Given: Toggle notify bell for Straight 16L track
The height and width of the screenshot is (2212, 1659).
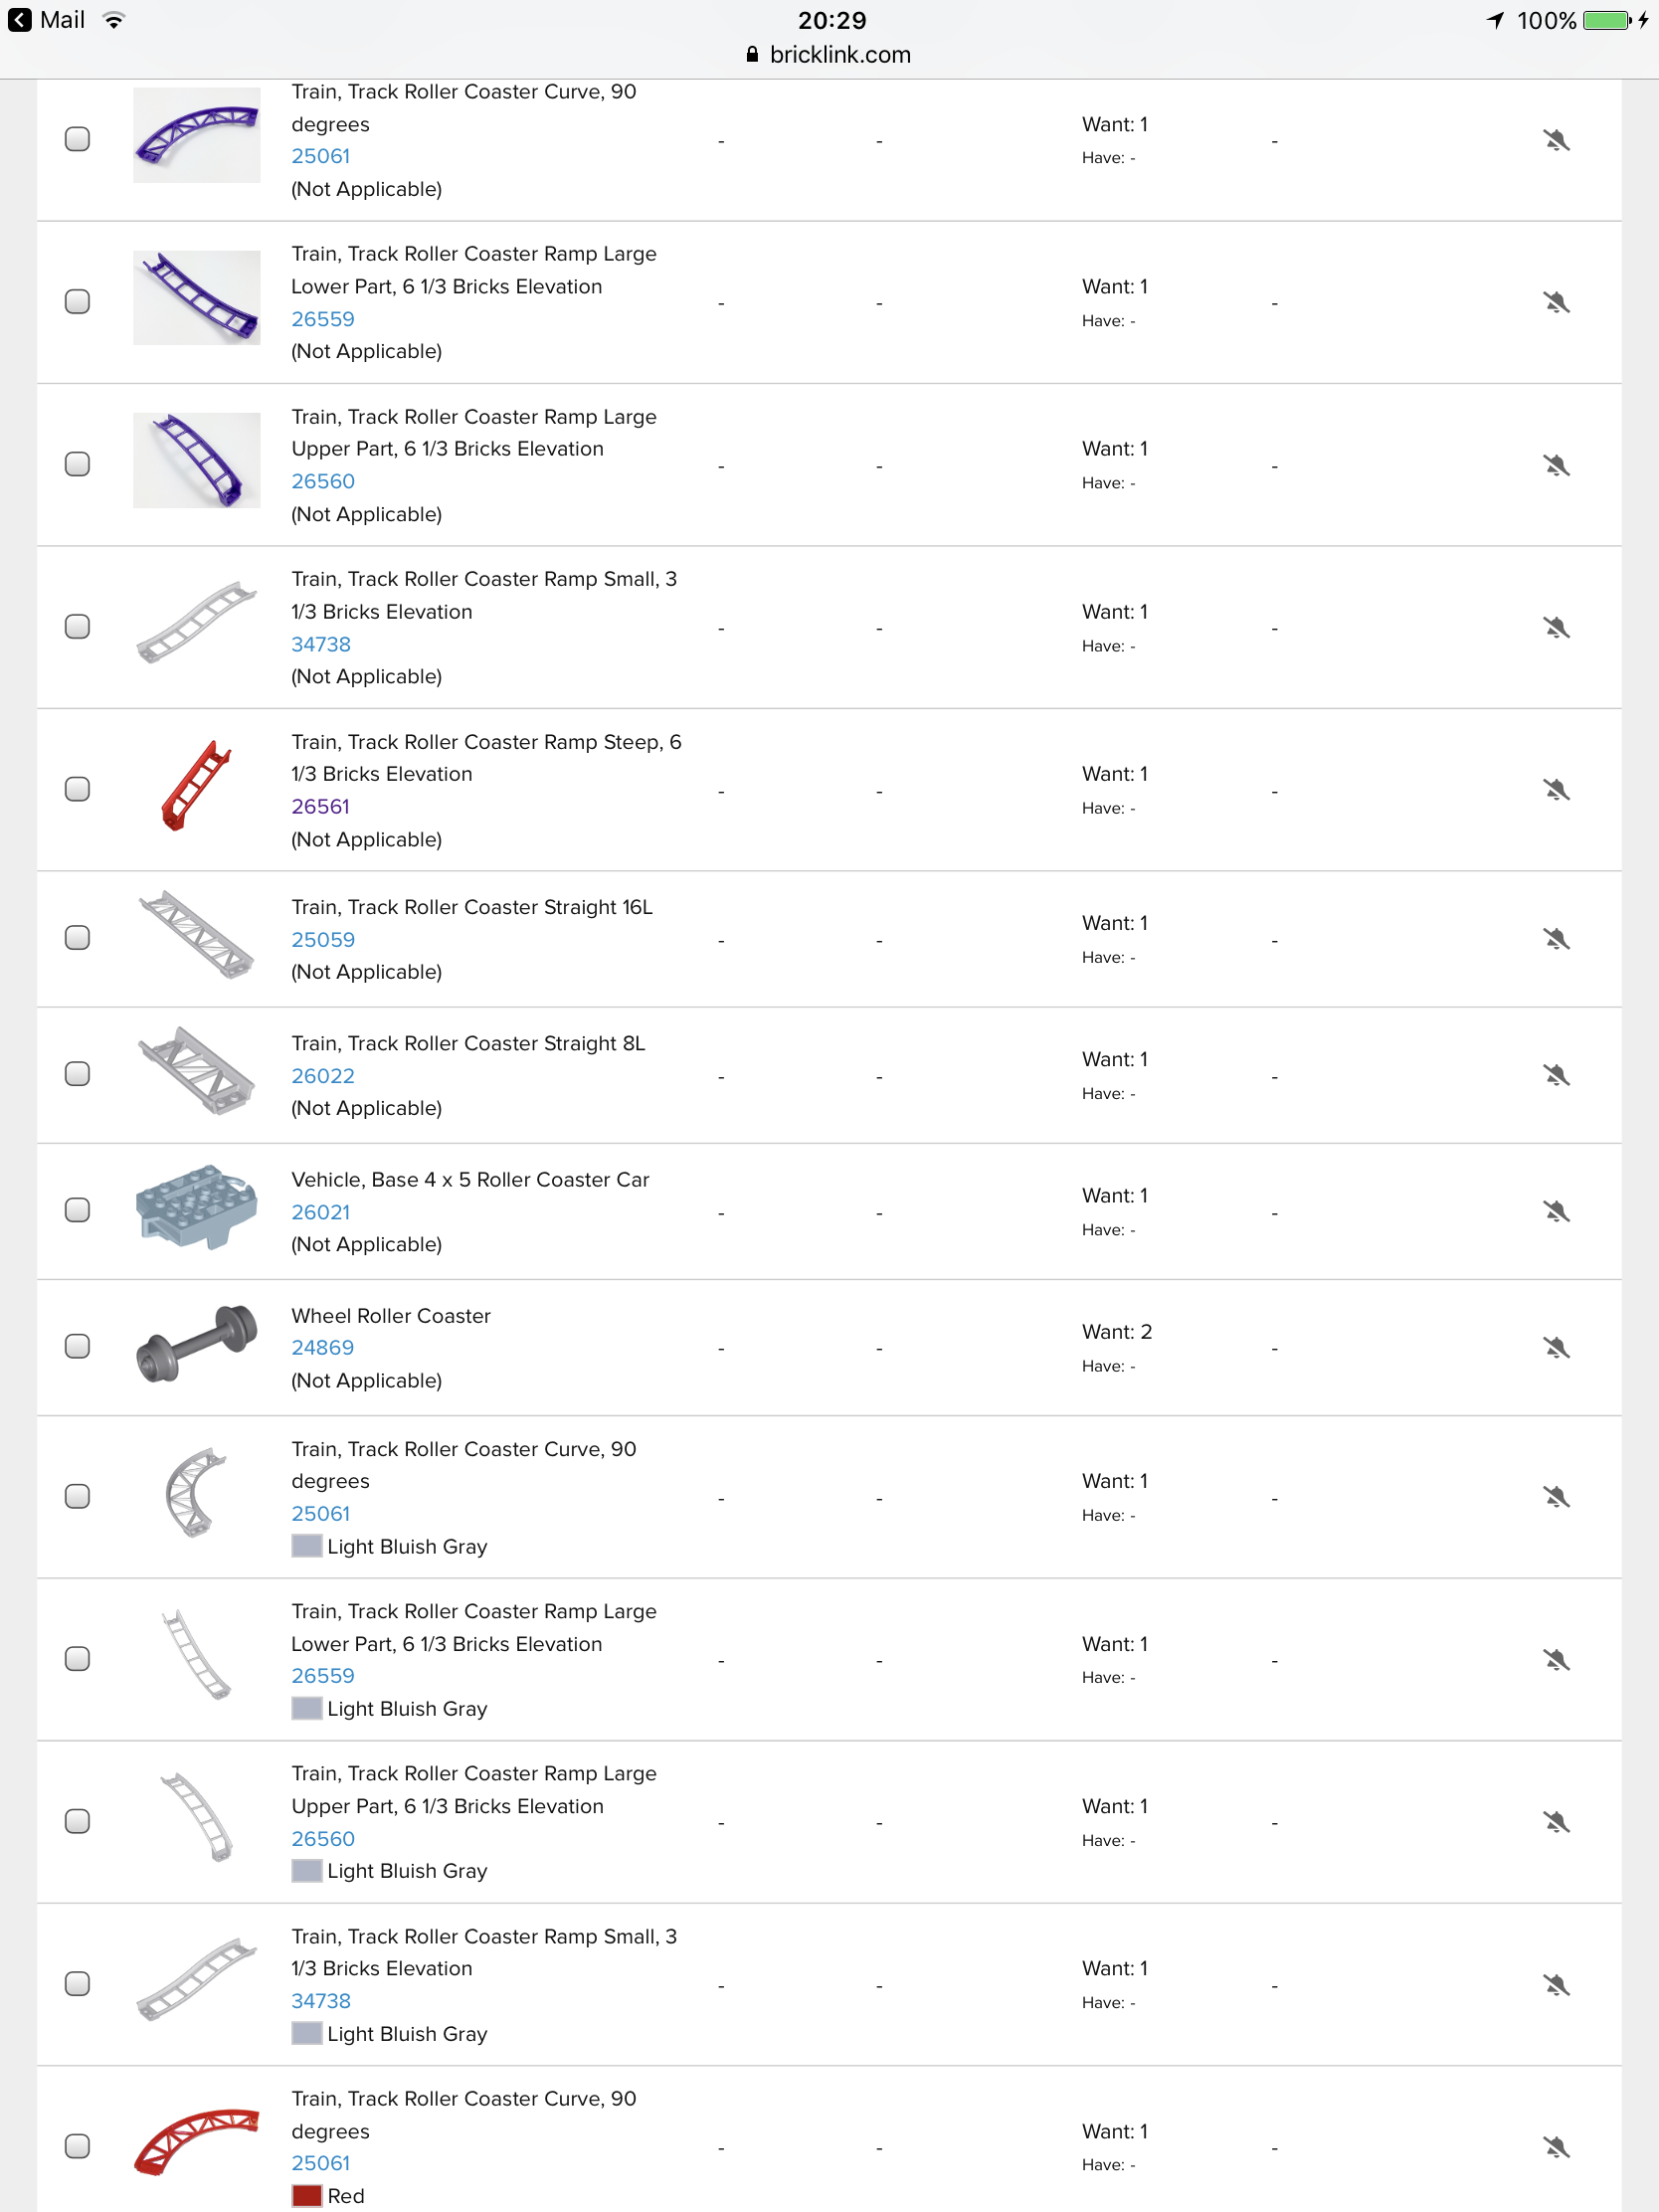Looking at the screenshot, I should [1555, 938].
